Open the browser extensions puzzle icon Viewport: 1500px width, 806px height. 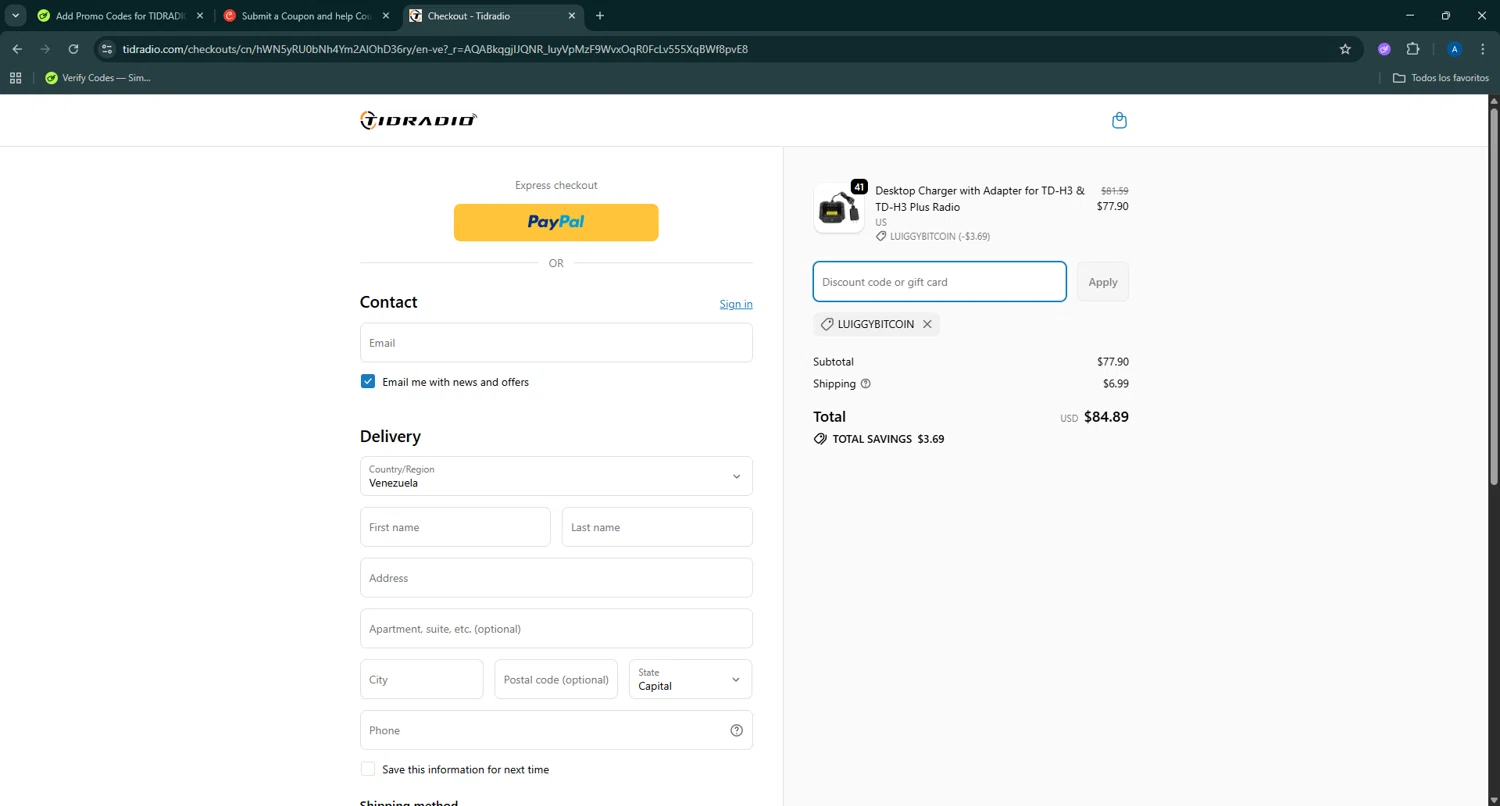click(x=1413, y=49)
